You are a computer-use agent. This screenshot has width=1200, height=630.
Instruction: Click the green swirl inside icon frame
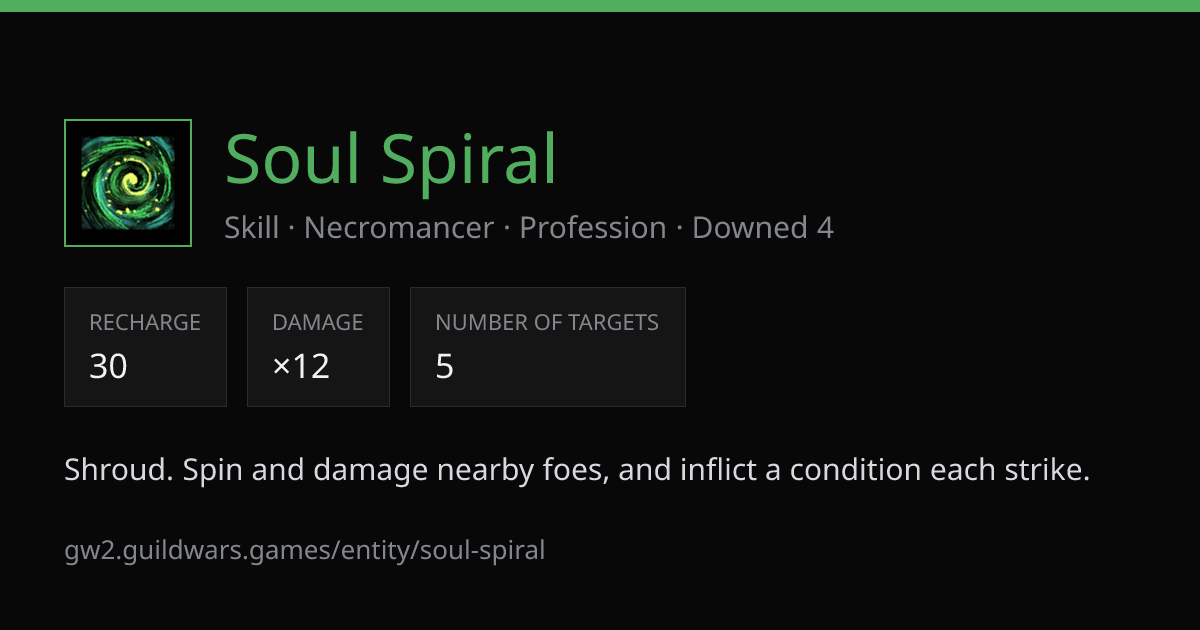click(x=128, y=183)
